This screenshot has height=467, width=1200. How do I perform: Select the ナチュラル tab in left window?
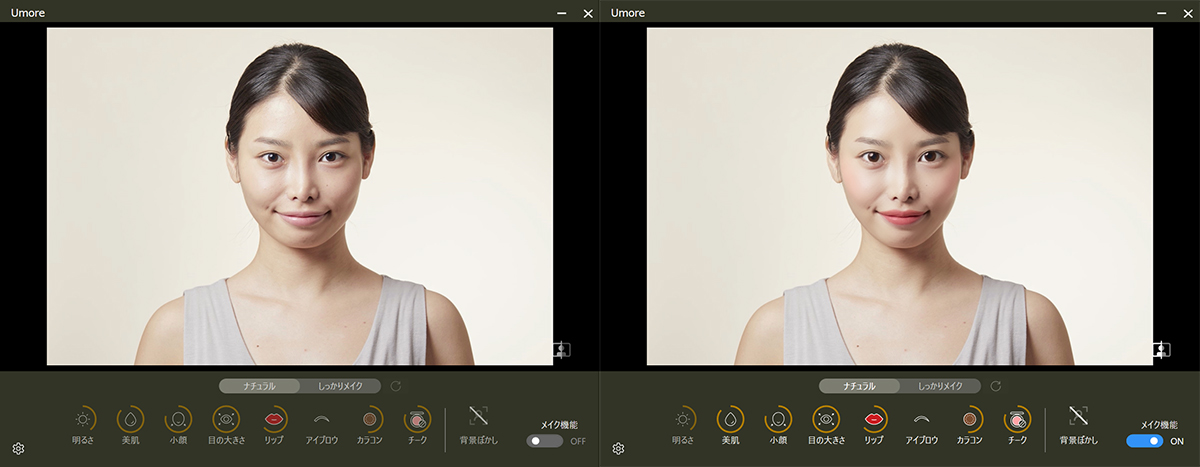260,386
